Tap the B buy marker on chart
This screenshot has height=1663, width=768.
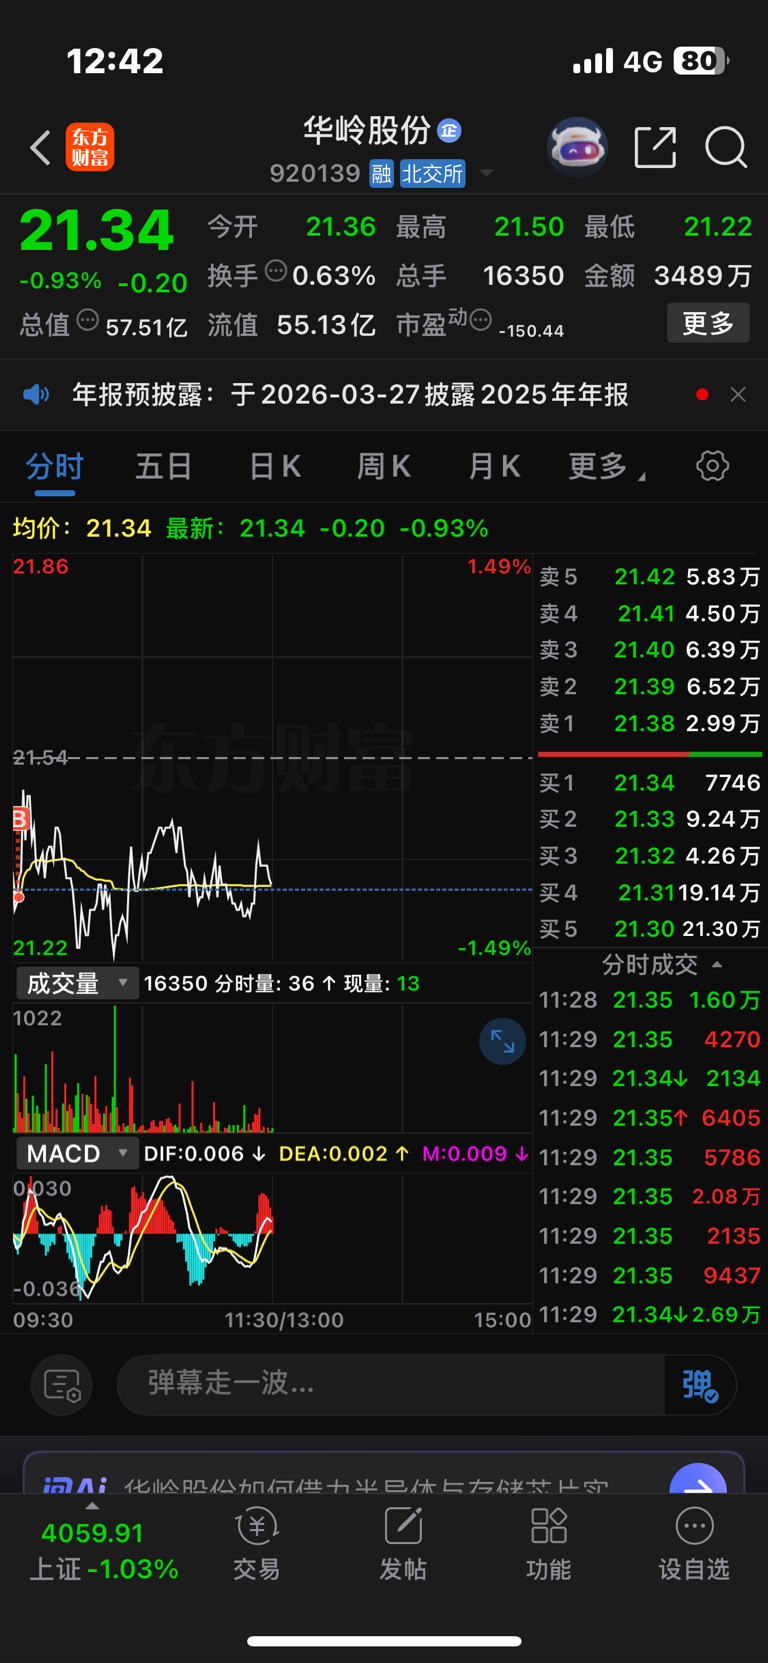(19, 820)
